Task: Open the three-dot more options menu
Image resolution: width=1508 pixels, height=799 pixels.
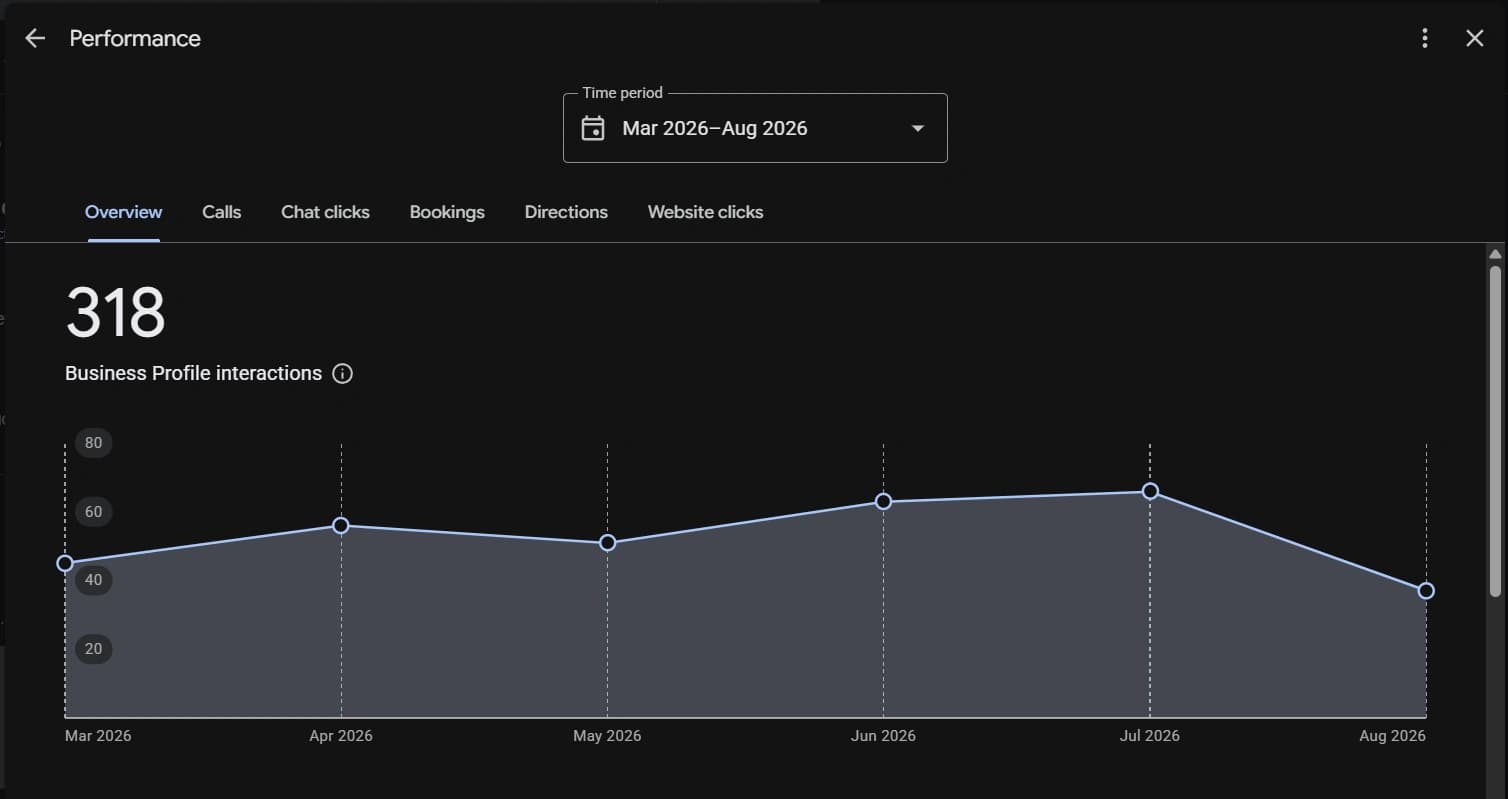Action: pos(1425,39)
